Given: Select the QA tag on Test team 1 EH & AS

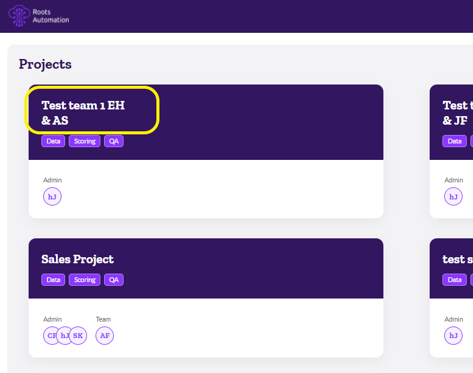Looking at the screenshot, I should (114, 141).
